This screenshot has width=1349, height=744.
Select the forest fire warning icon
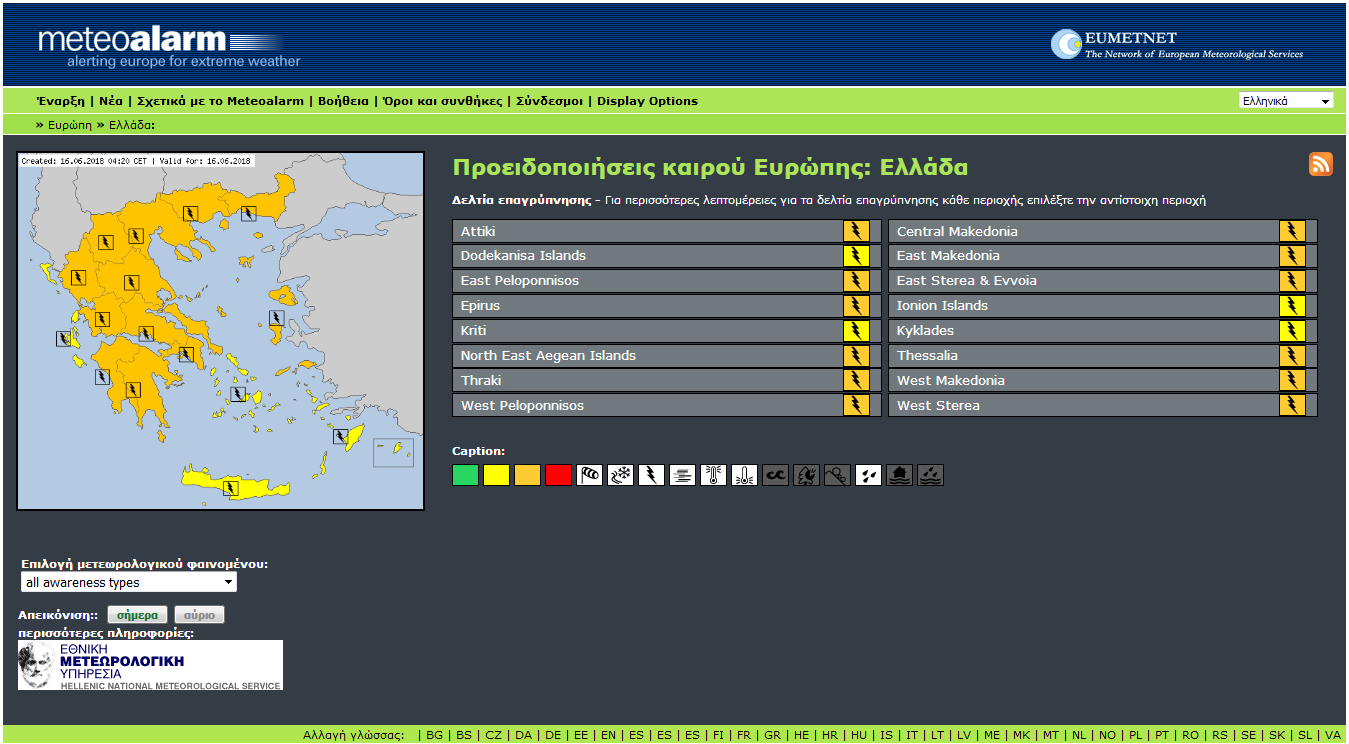[x=806, y=475]
